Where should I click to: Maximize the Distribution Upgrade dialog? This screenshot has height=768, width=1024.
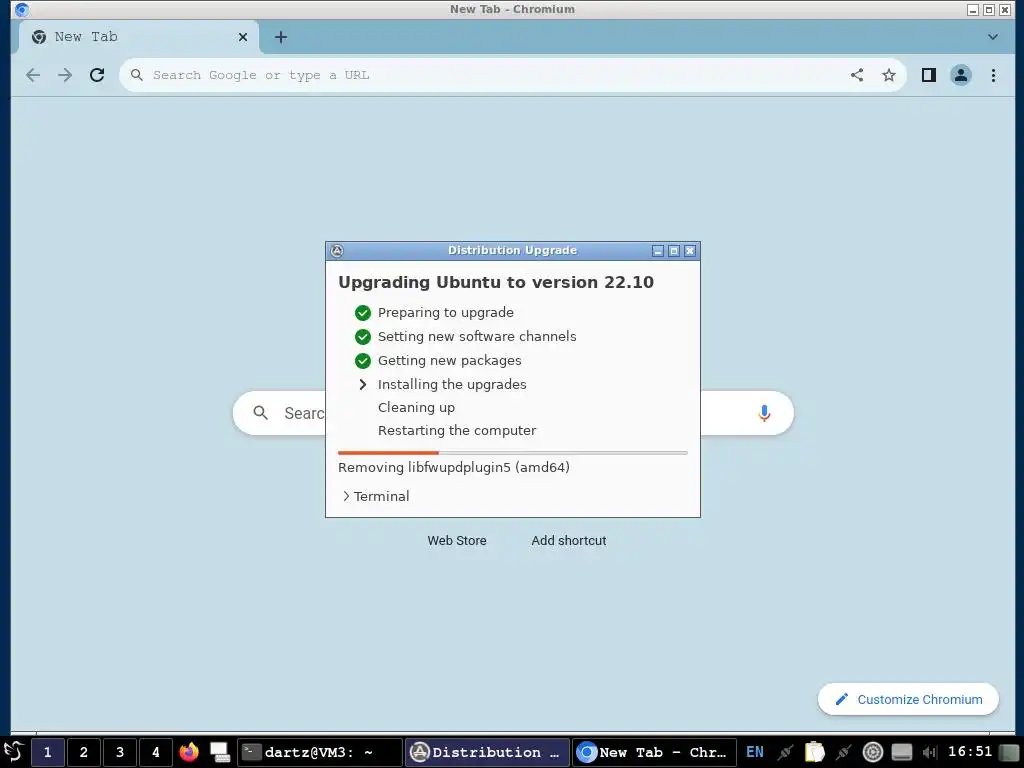point(674,251)
